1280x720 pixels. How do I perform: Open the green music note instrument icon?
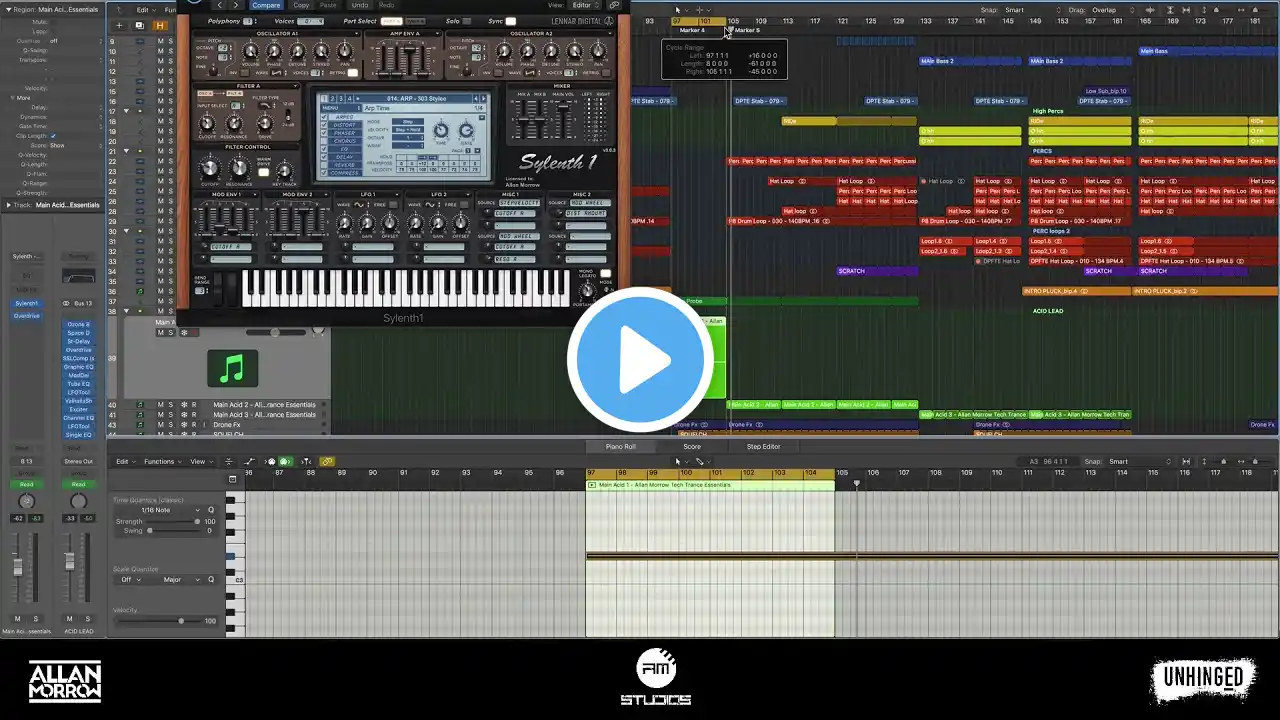pos(232,368)
